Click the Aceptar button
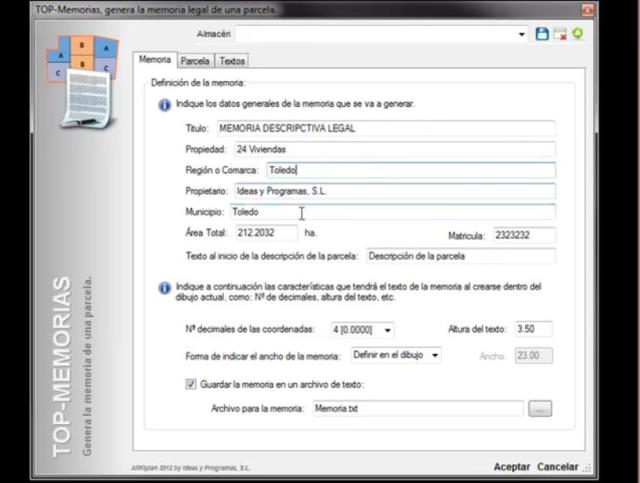This screenshot has width=640, height=483. coord(511,467)
